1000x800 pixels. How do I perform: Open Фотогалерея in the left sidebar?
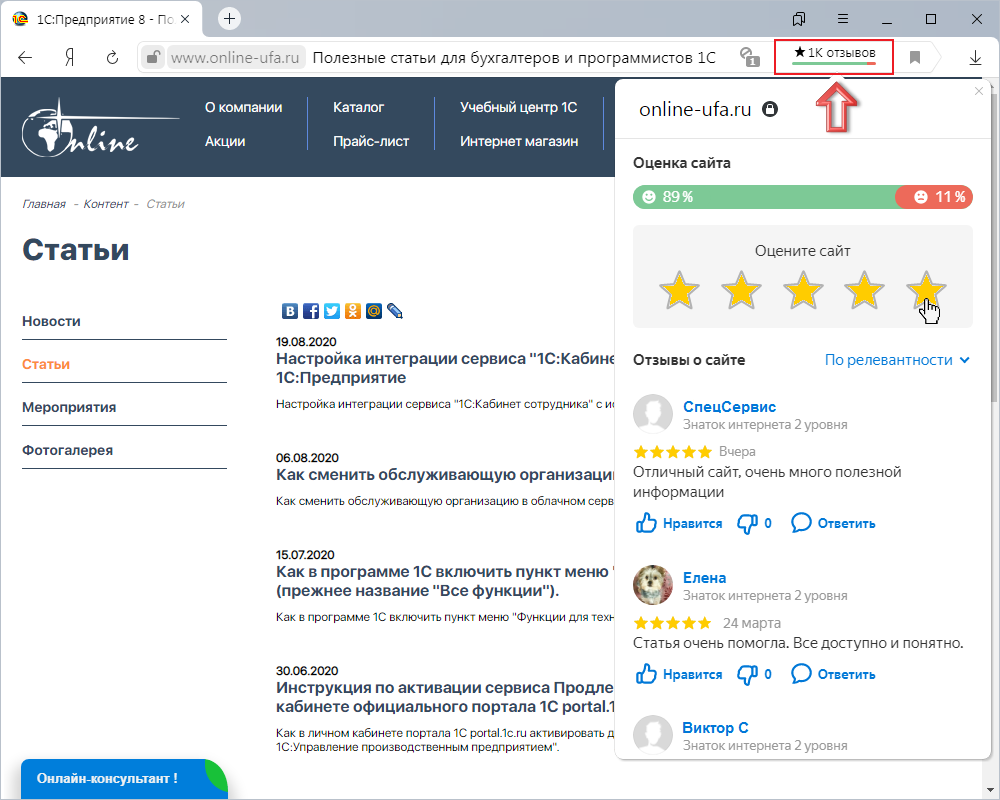tap(67, 450)
